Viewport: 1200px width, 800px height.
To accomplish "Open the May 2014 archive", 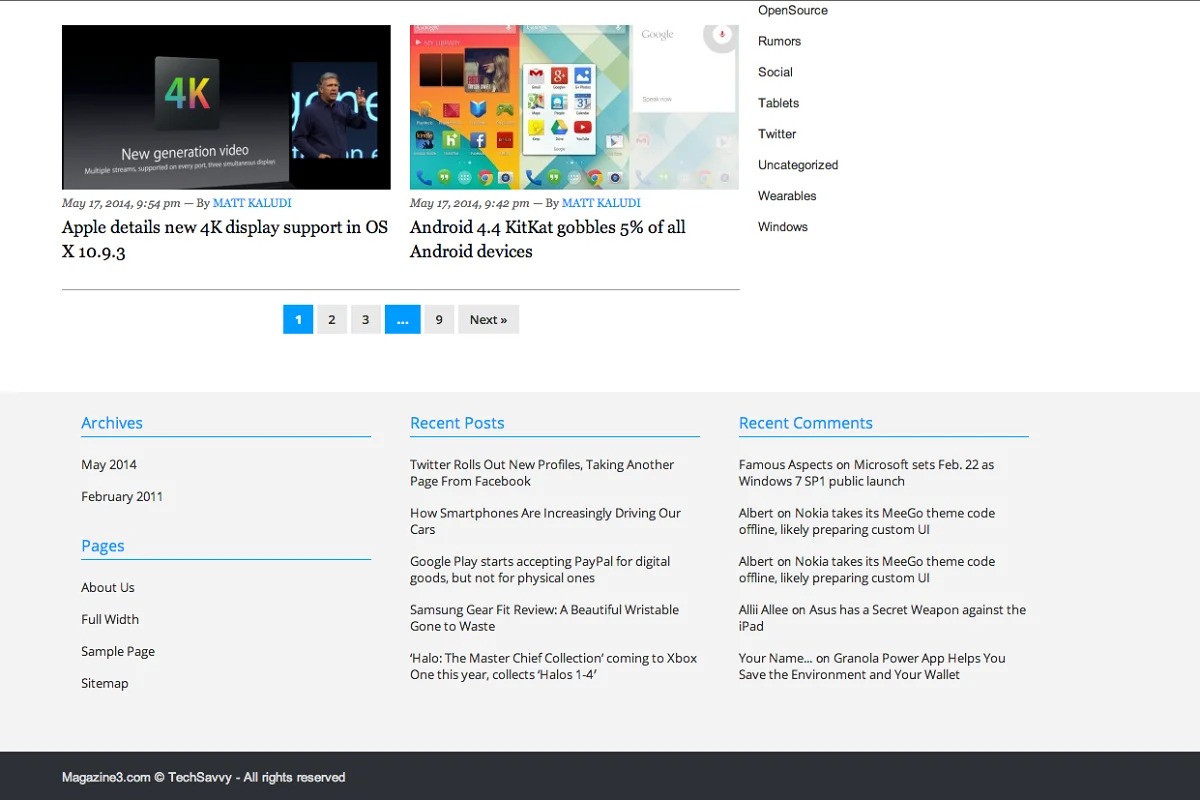I will pyautogui.click(x=109, y=465).
